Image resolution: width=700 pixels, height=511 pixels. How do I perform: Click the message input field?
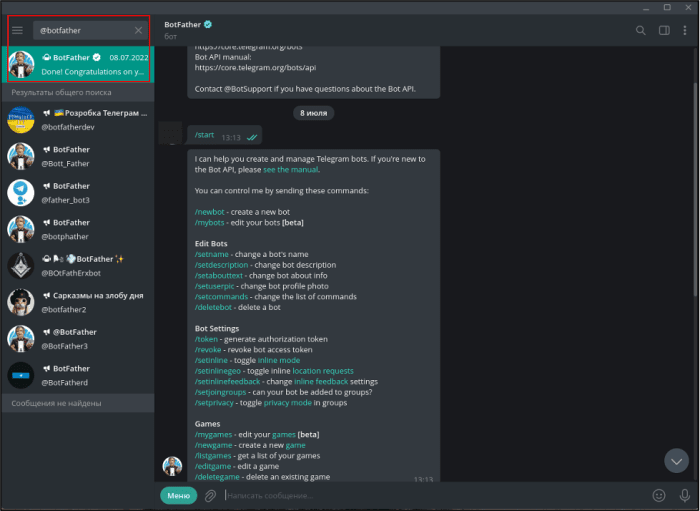tap(433, 495)
